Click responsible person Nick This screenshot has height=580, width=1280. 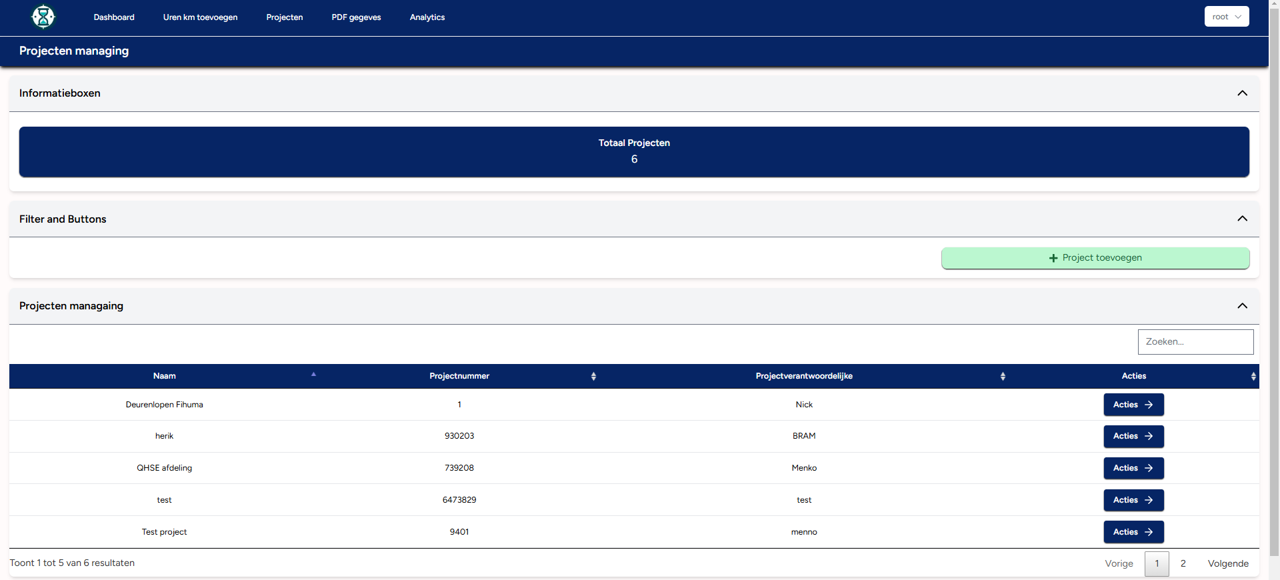pos(804,405)
